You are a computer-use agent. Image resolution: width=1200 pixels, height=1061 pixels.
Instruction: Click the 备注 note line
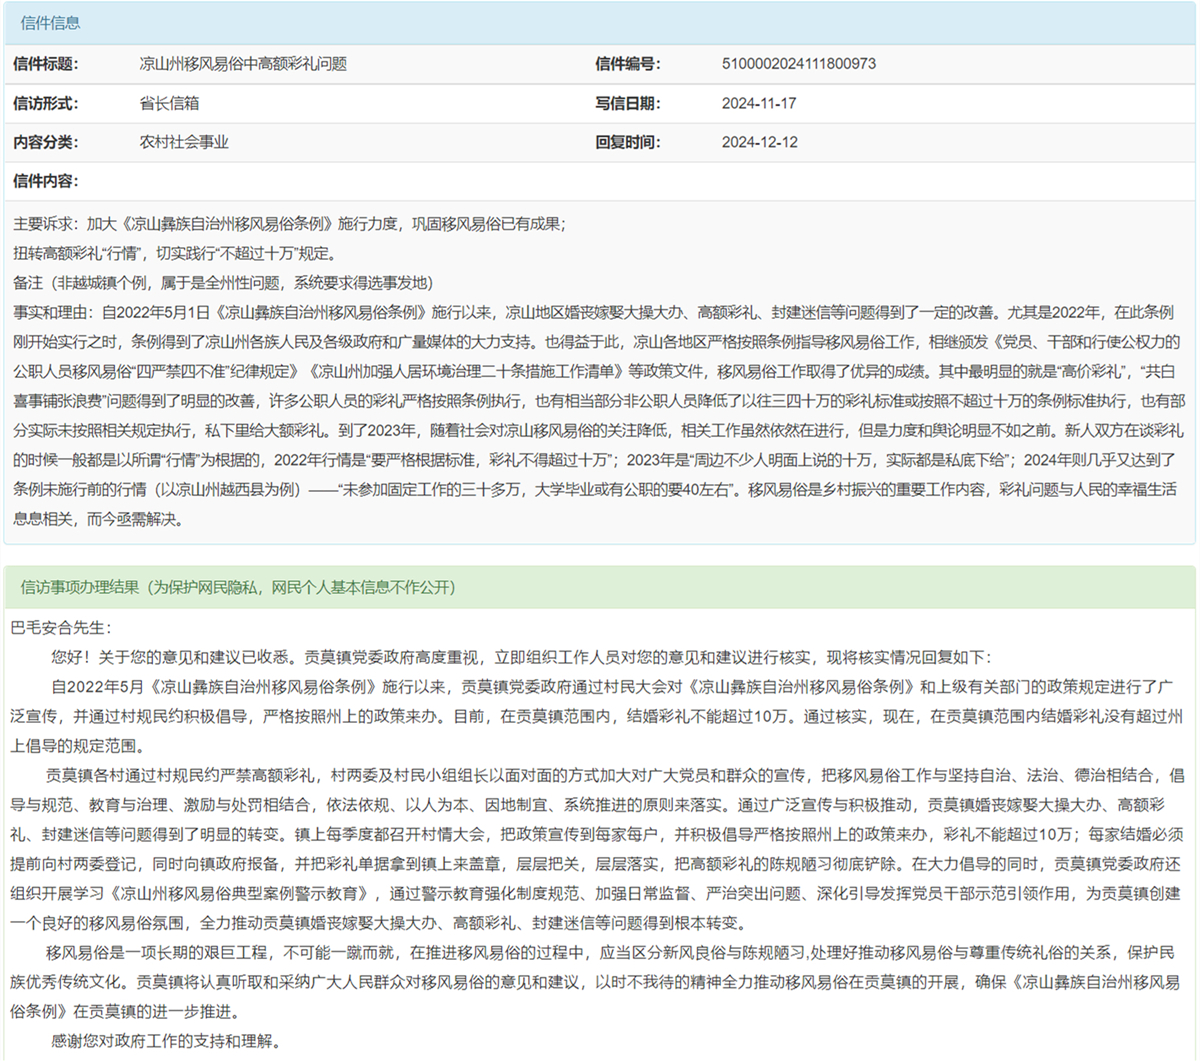pos(222,283)
